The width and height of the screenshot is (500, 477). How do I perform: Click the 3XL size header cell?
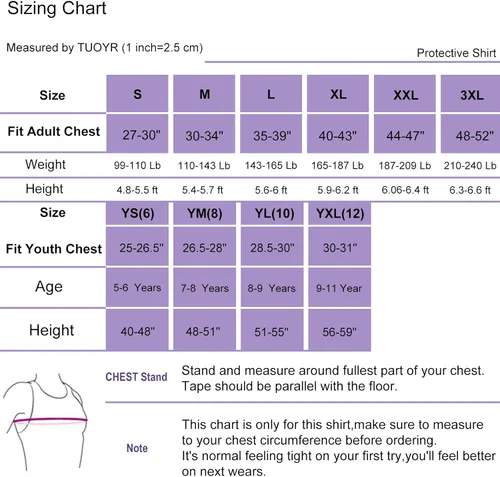coord(470,94)
